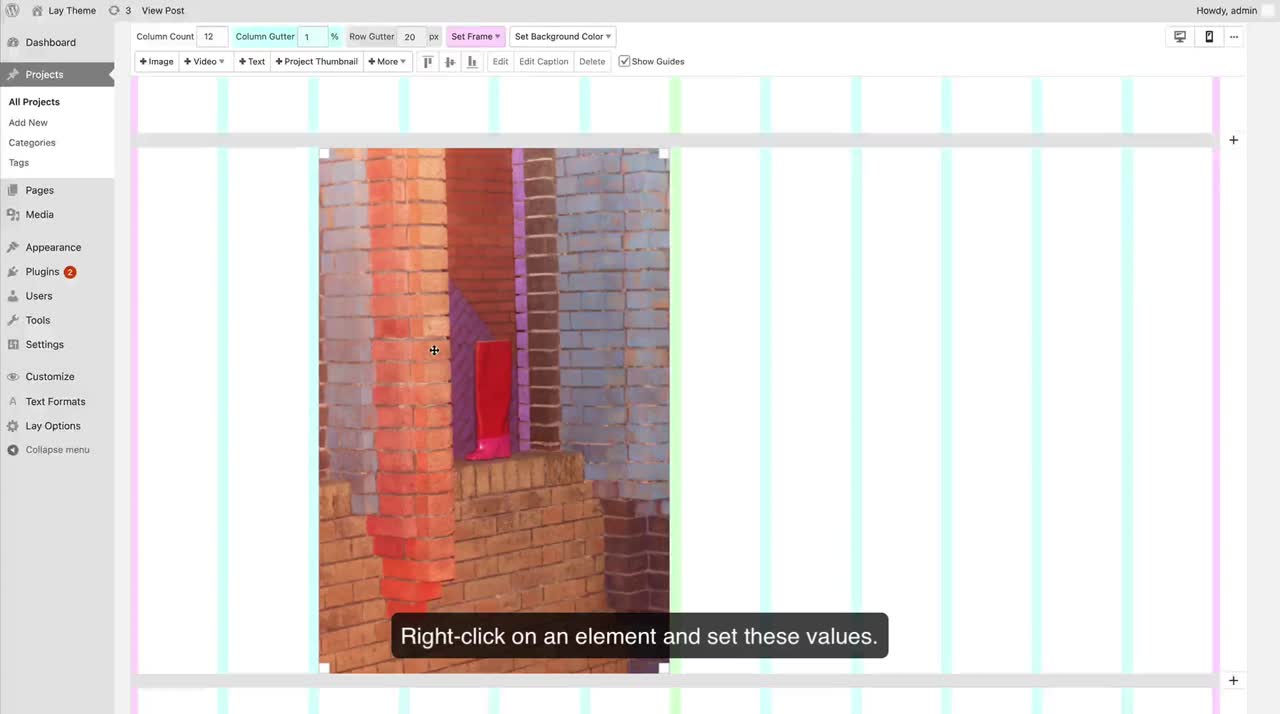
Task: Click the View Post link
Action: coord(163,10)
